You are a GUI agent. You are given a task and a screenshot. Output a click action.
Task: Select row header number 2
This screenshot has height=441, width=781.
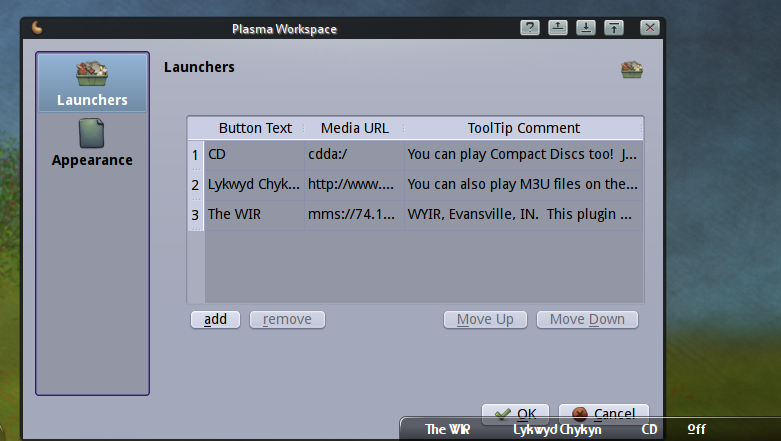pos(196,185)
